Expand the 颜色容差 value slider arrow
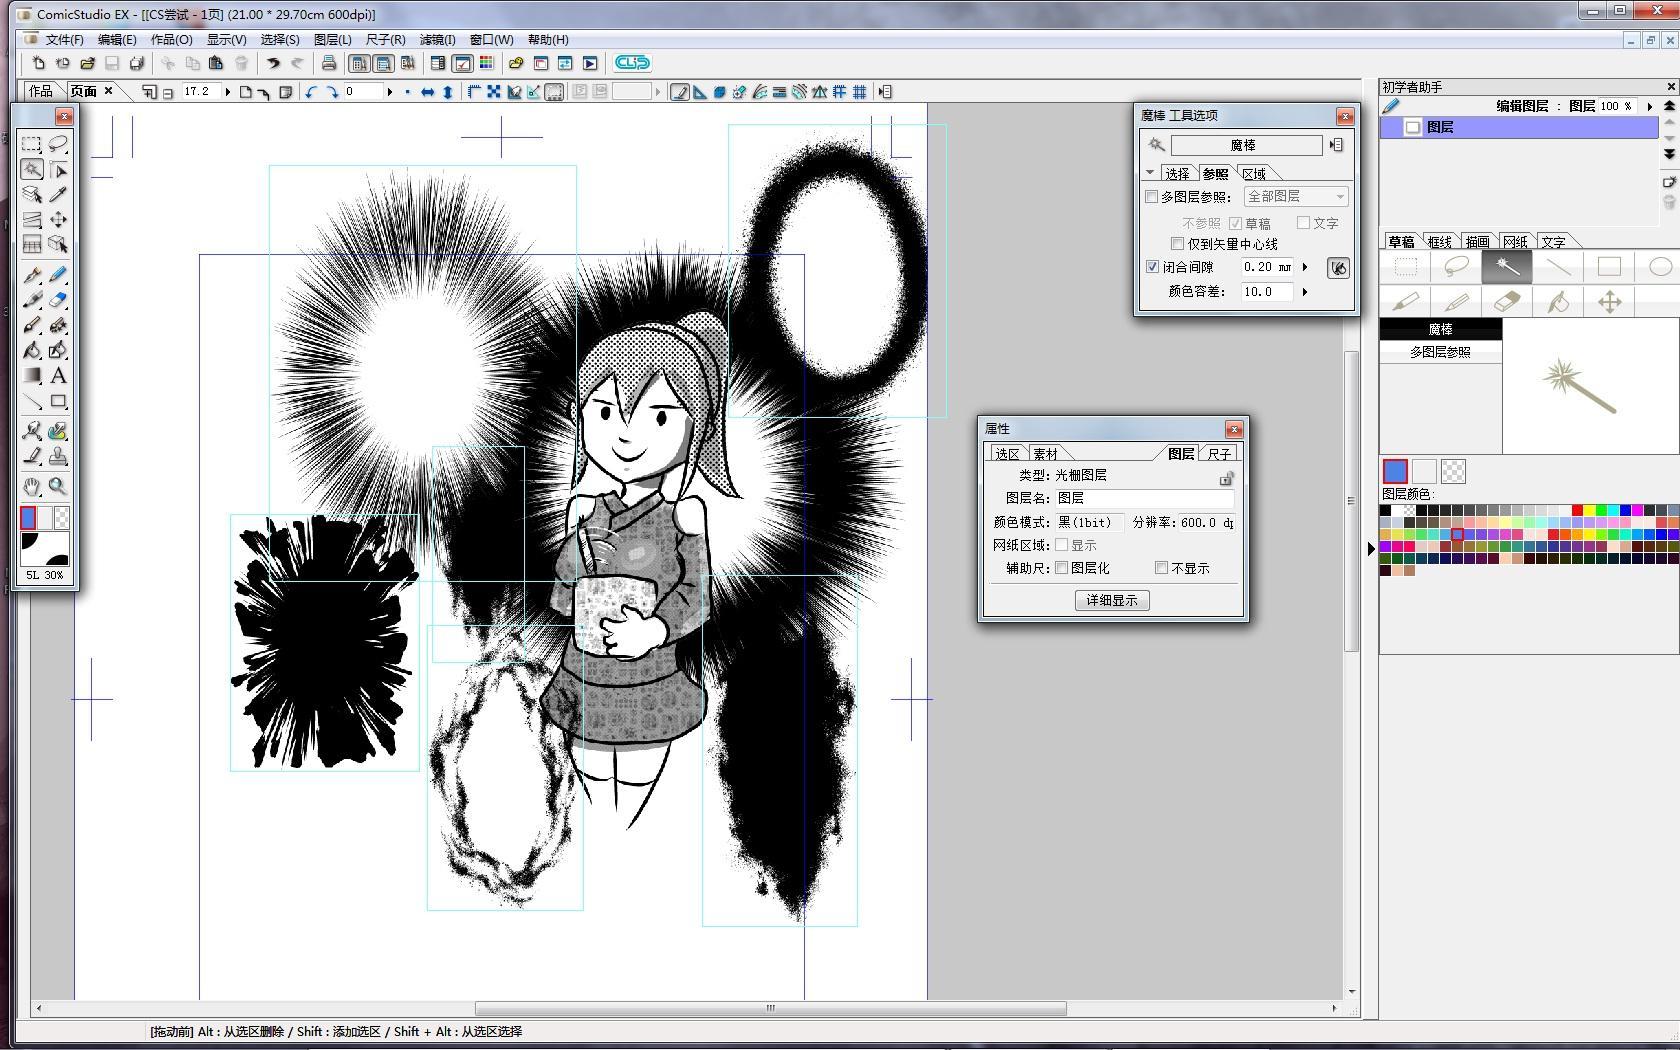 [x=1305, y=292]
